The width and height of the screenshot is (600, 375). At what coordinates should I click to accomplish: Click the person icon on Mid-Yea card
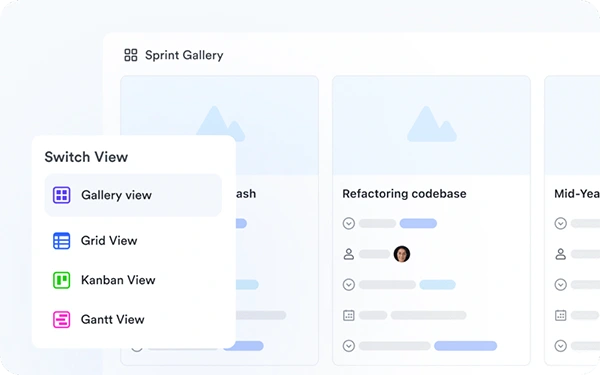click(561, 254)
